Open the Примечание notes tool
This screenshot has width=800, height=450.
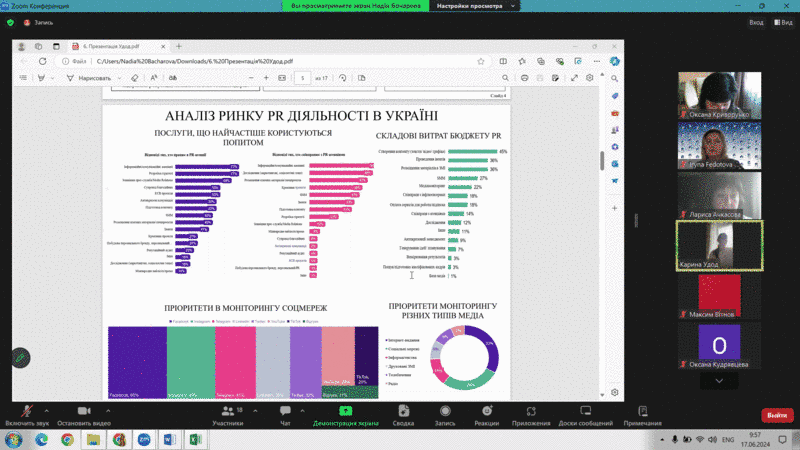(642, 414)
